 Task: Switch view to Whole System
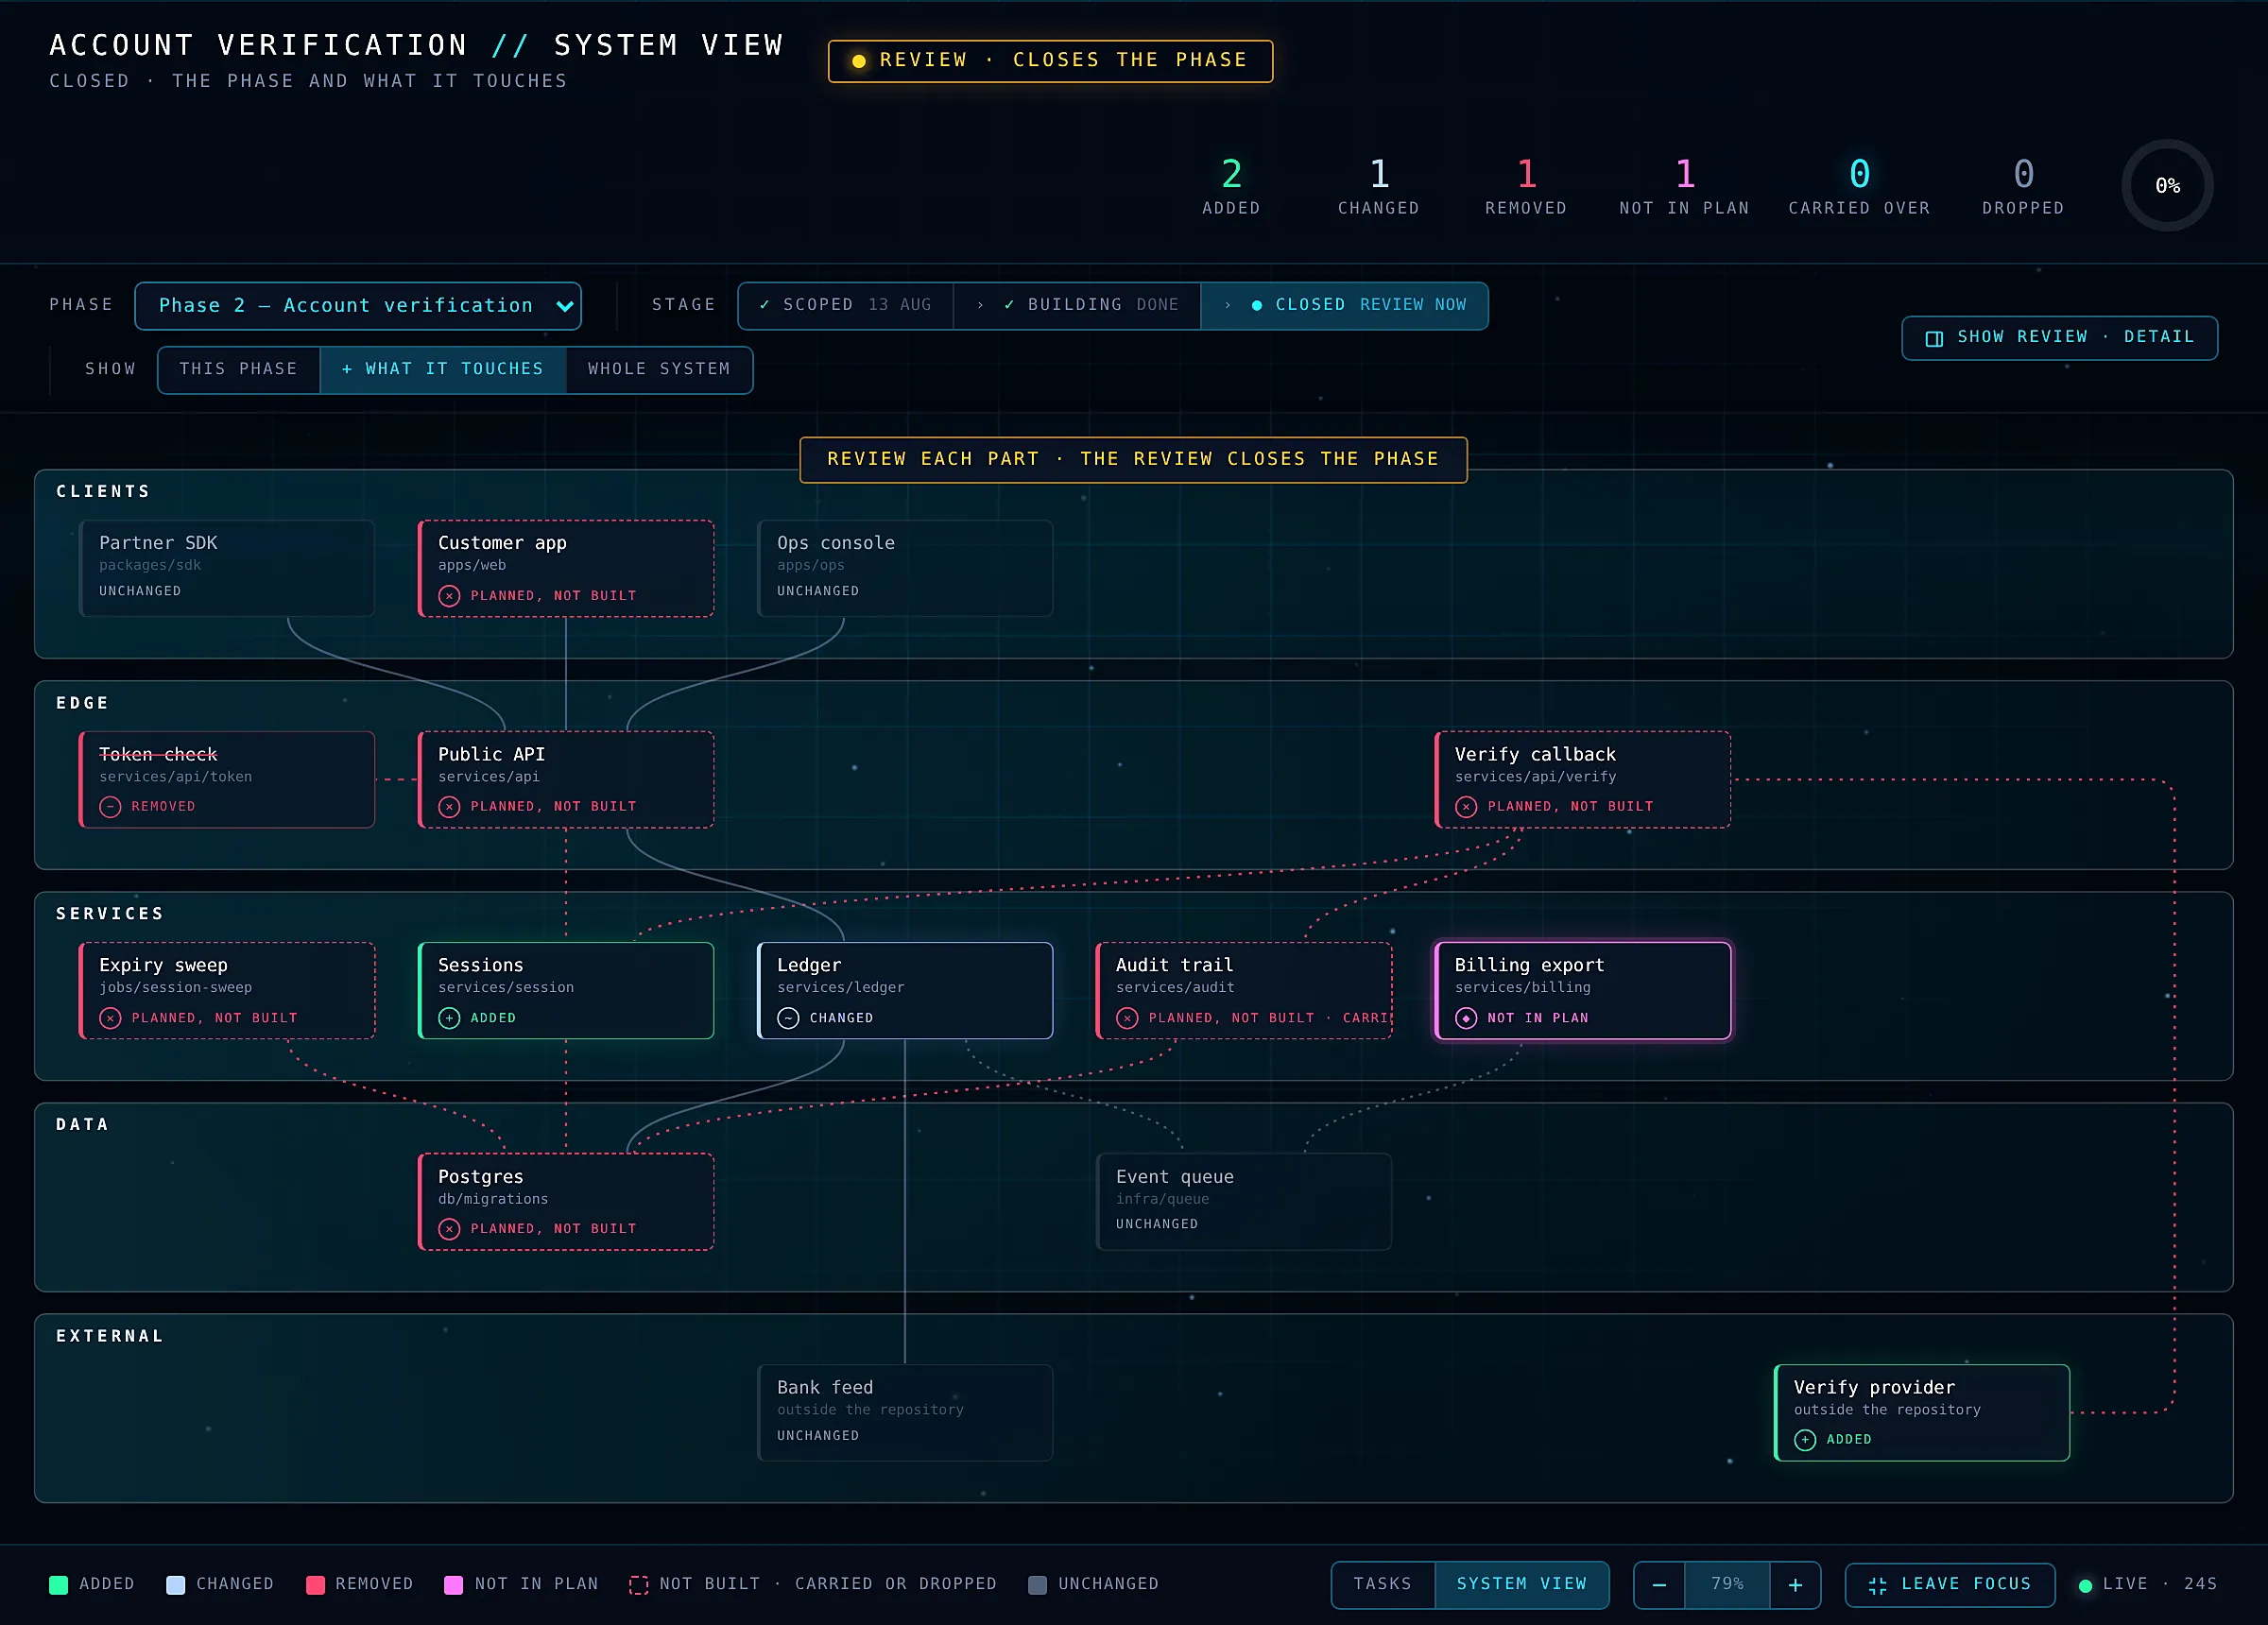(x=659, y=369)
